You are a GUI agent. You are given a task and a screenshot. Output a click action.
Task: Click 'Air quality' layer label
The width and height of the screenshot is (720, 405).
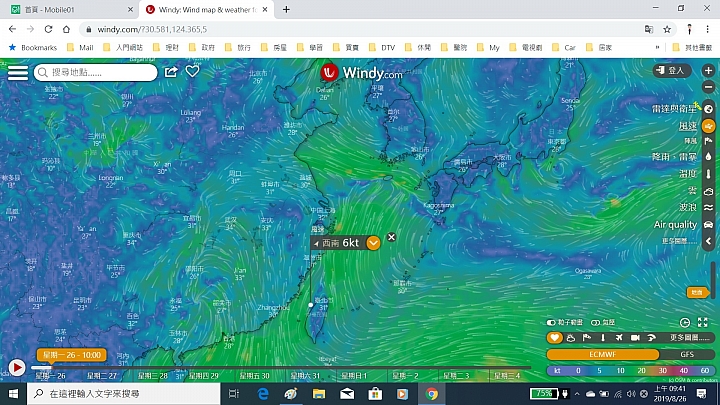[675, 225]
